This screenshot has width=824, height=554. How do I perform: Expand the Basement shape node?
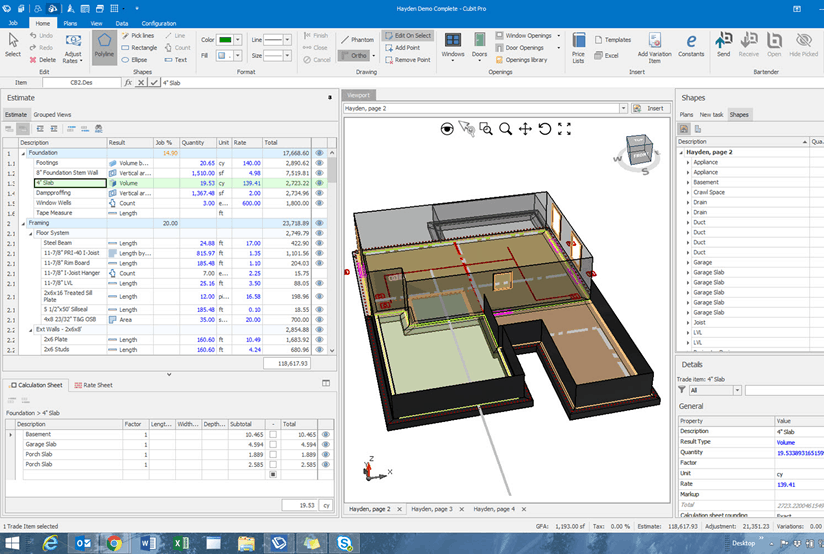(688, 182)
